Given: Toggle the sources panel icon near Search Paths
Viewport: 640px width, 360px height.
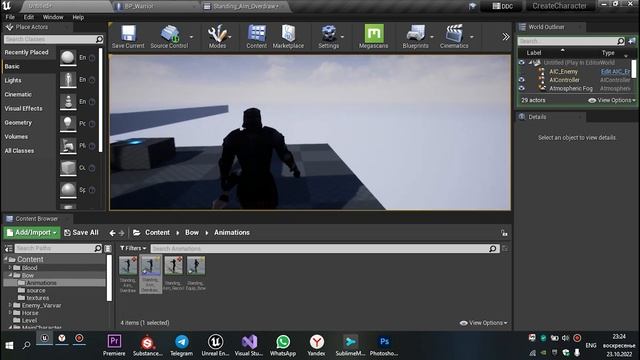Looking at the screenshot, I should tap(9, 248).
